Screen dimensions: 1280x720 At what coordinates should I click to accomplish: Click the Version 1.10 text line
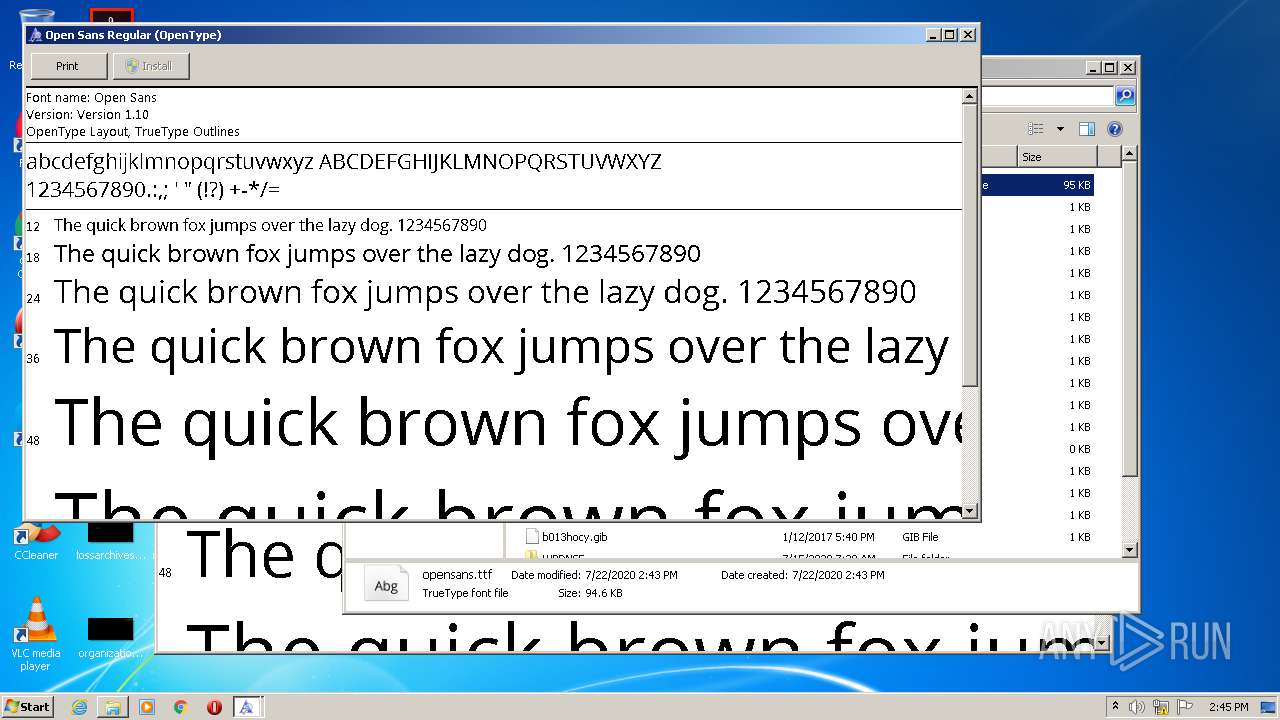tap(87, 115)
